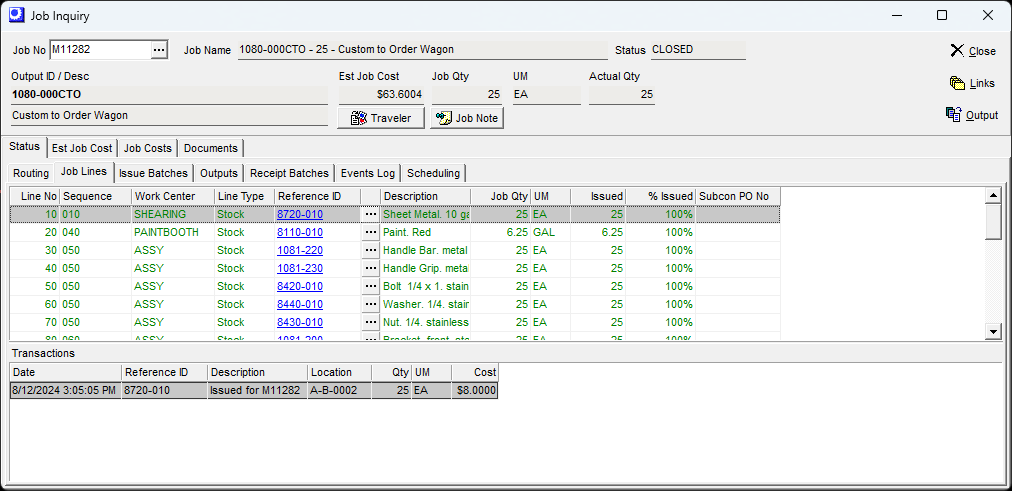Maximize the Job Inquiry window
The image size is (1012, 491).
click(942, 15)
